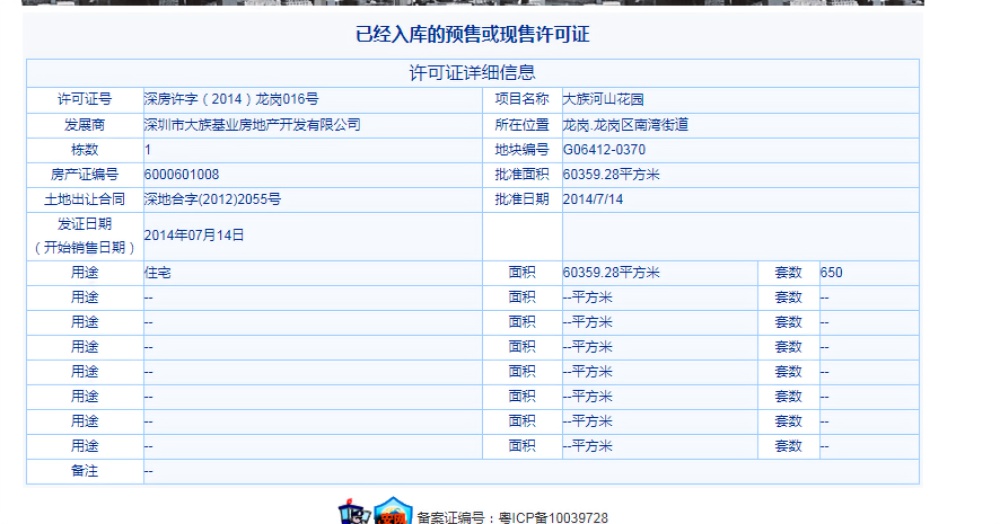
Task: Select unit count value 650
Action: tap(831, 273)
